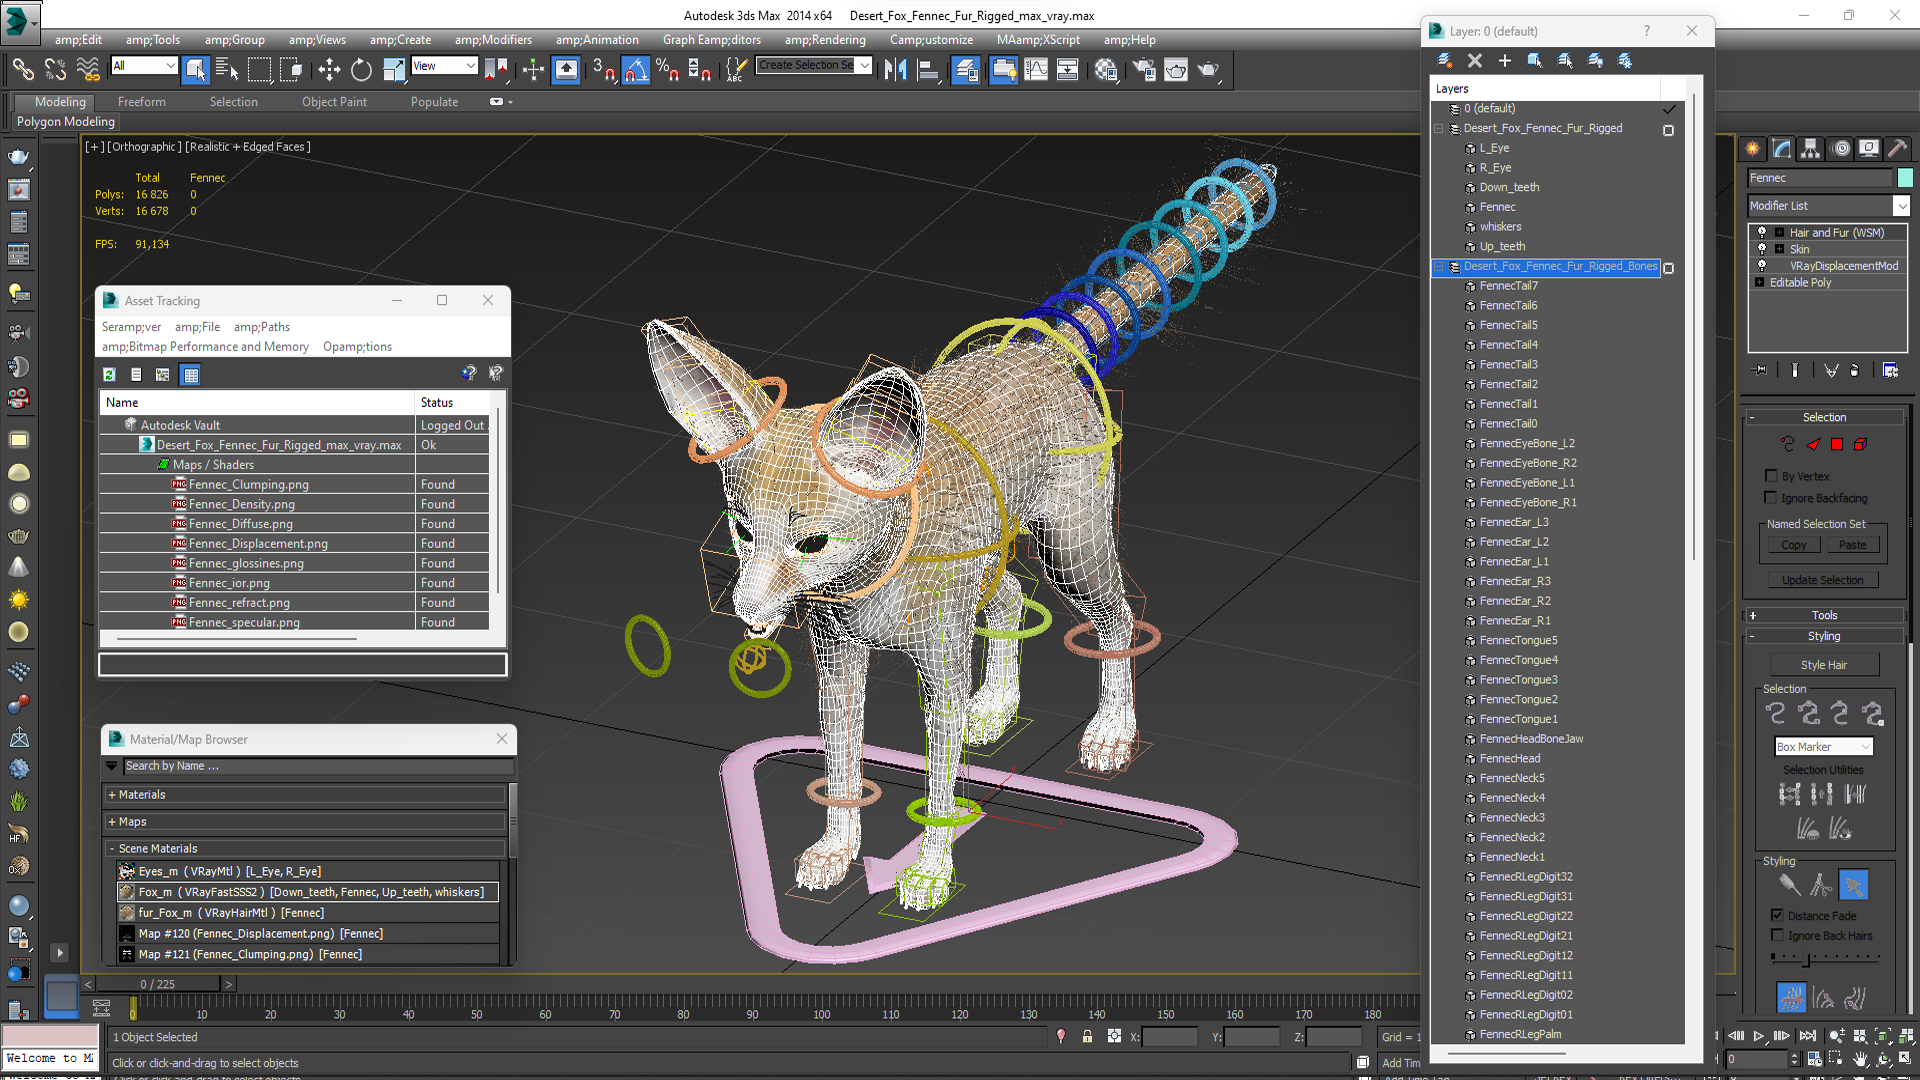The height and width of the screenshot is (1080, 1920).
Task: Toggle current box for Desert_Fox_Fennec_Fur_Rigged_Bones layer
Action: point(1668,268)
